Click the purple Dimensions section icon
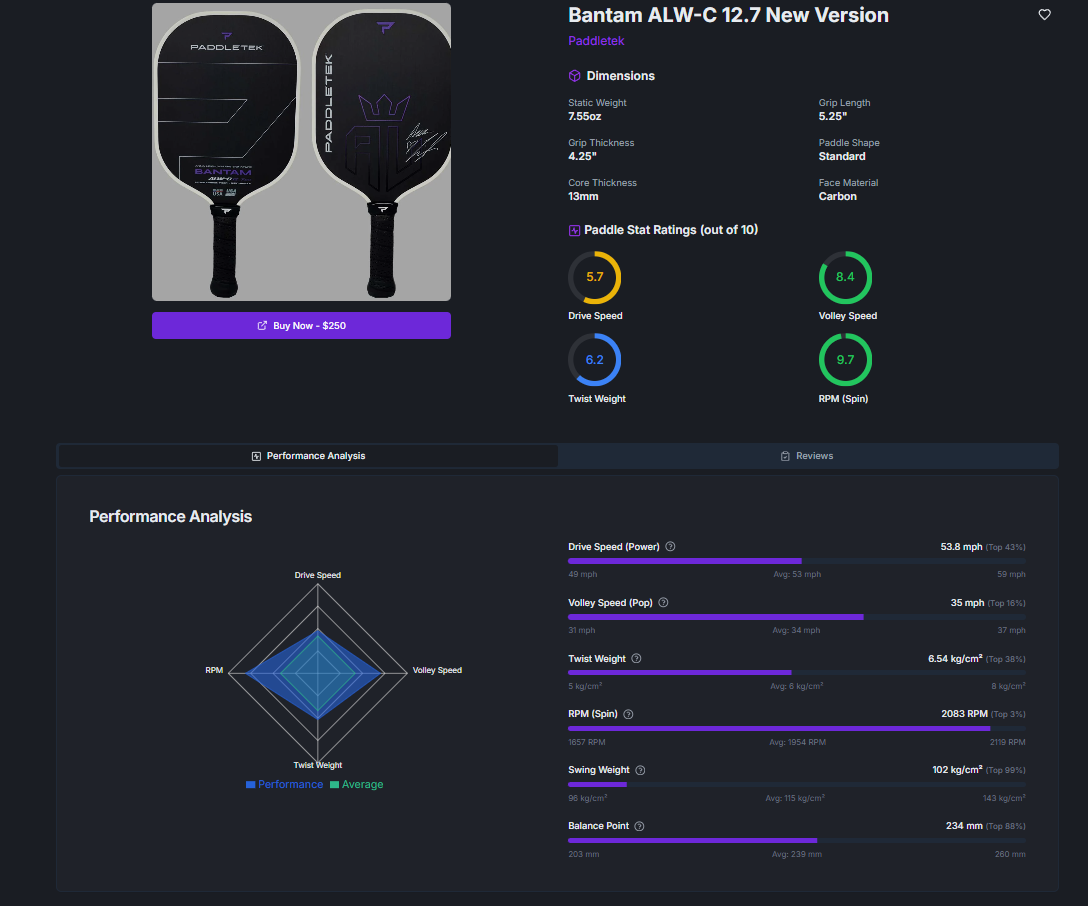This screenshot has height=906, width=1088. 573,75
